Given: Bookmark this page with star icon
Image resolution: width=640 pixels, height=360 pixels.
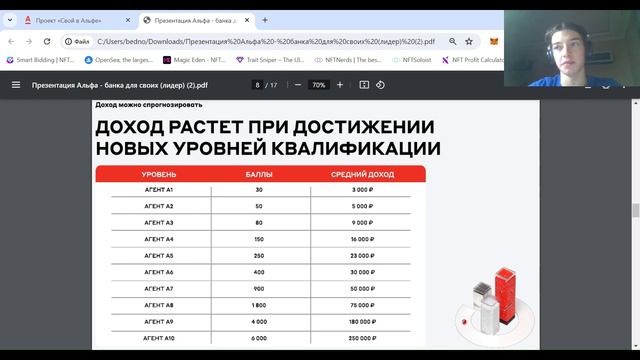Looking at the screenshot, I should click(x=469, y=42).
